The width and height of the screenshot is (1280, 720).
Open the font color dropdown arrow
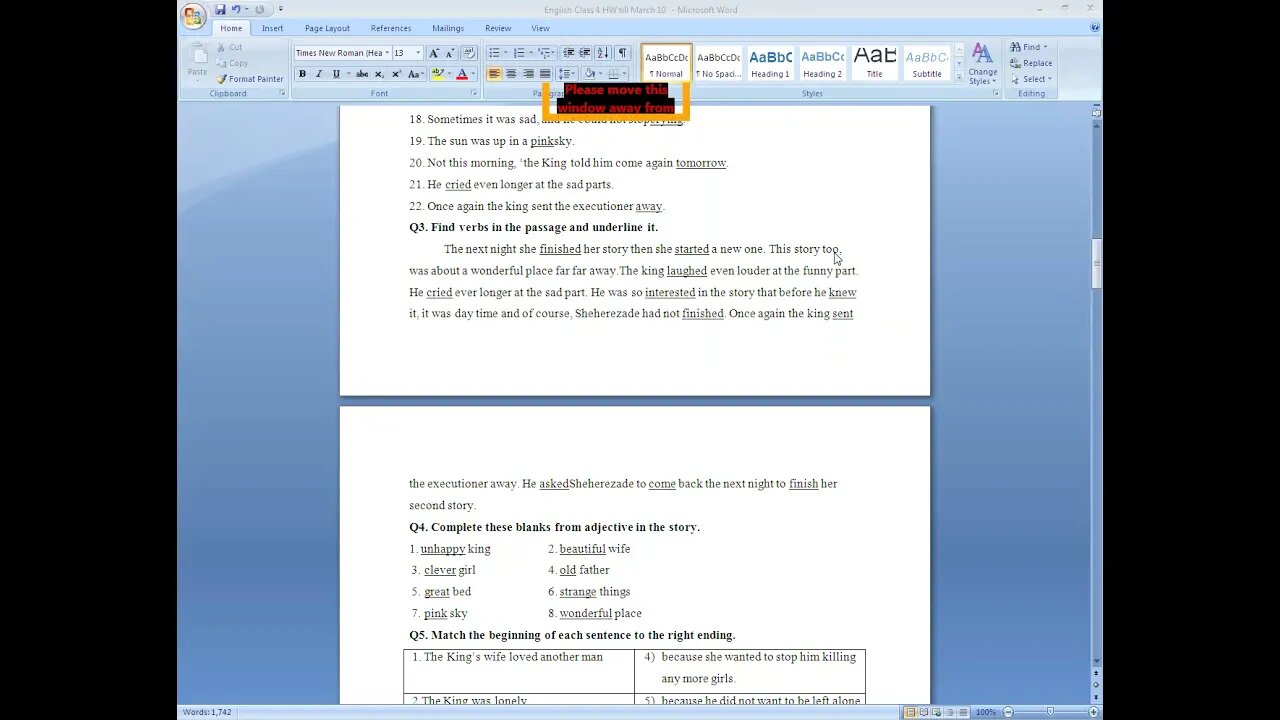click(472, 74)
